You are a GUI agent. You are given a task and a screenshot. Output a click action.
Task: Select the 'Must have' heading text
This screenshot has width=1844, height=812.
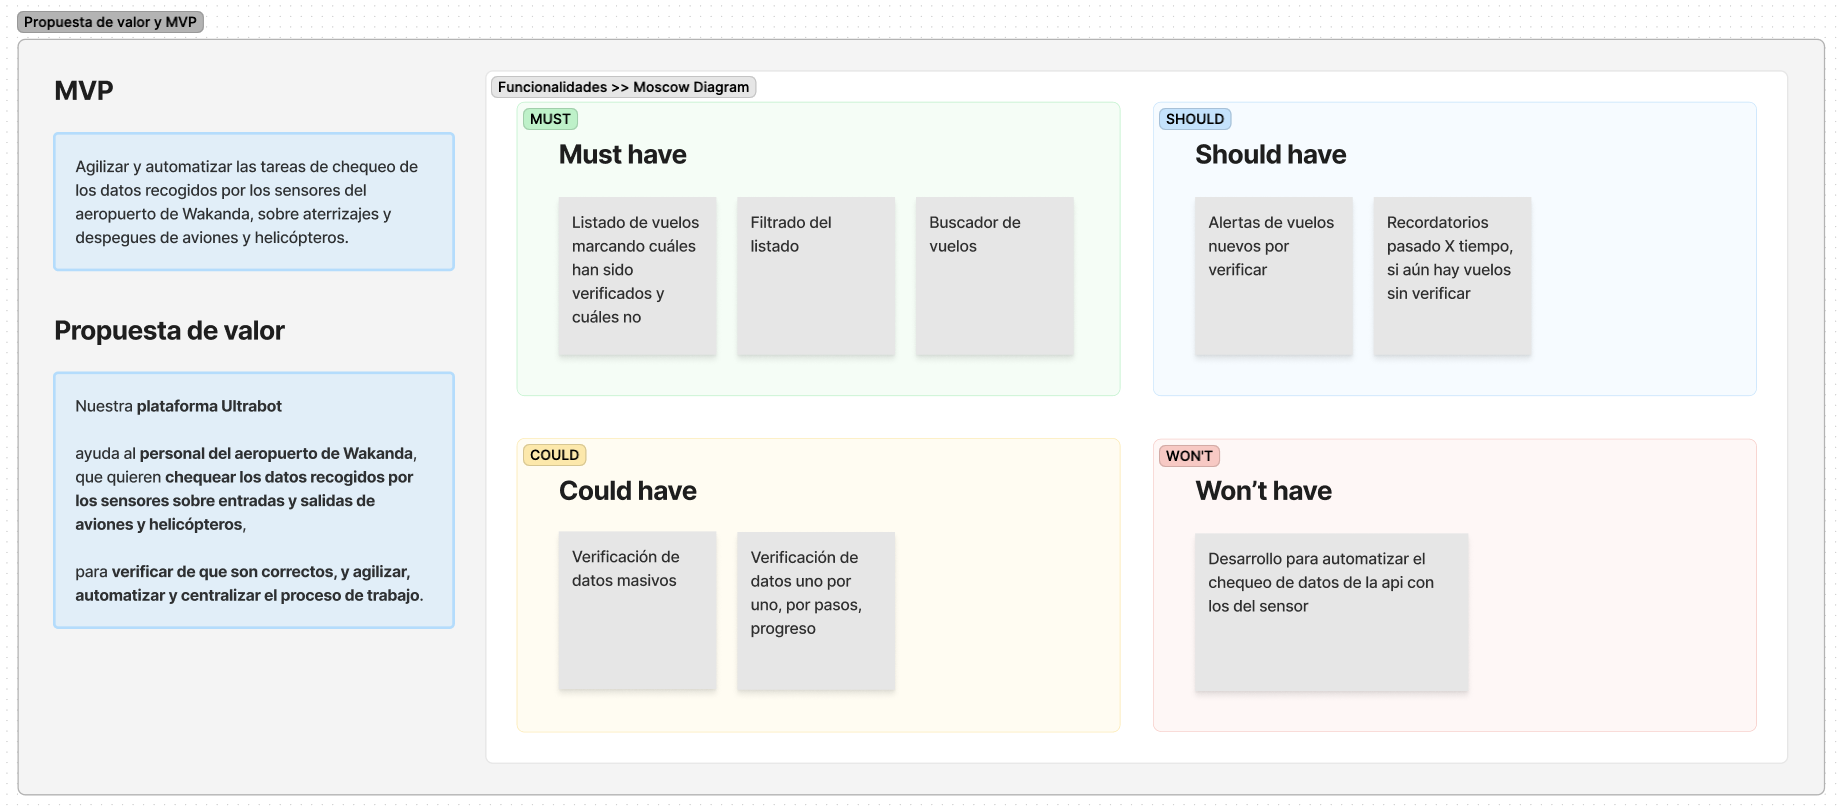click(623, 155)
